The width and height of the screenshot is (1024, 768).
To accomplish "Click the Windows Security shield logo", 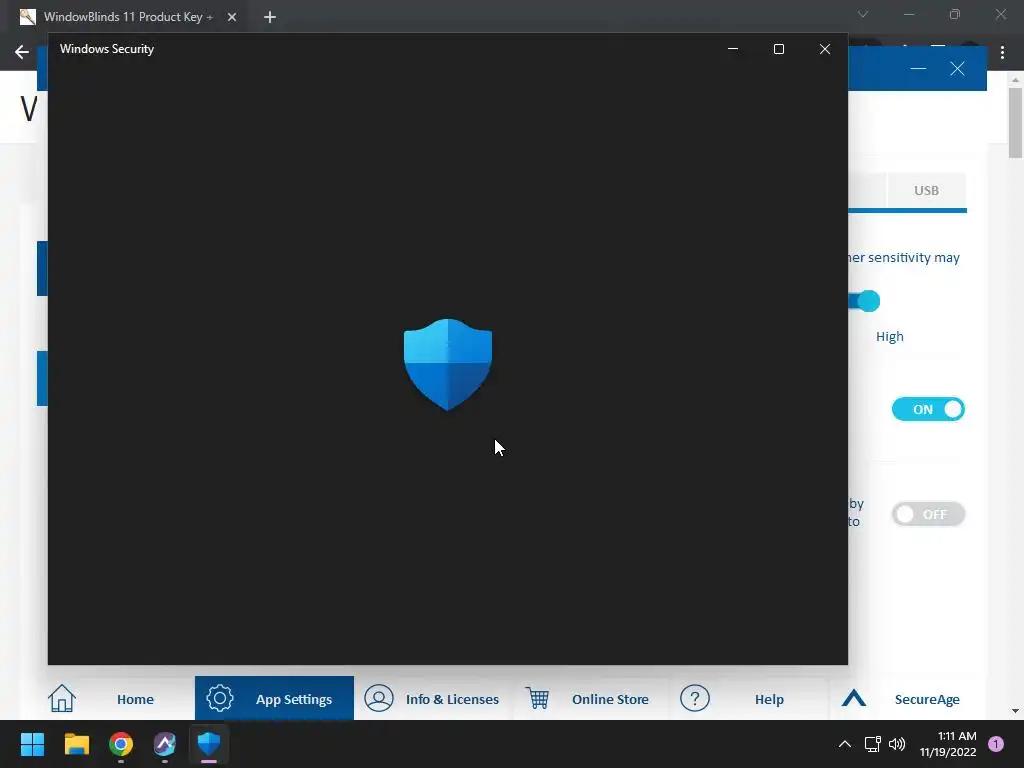I will (448, 364).
